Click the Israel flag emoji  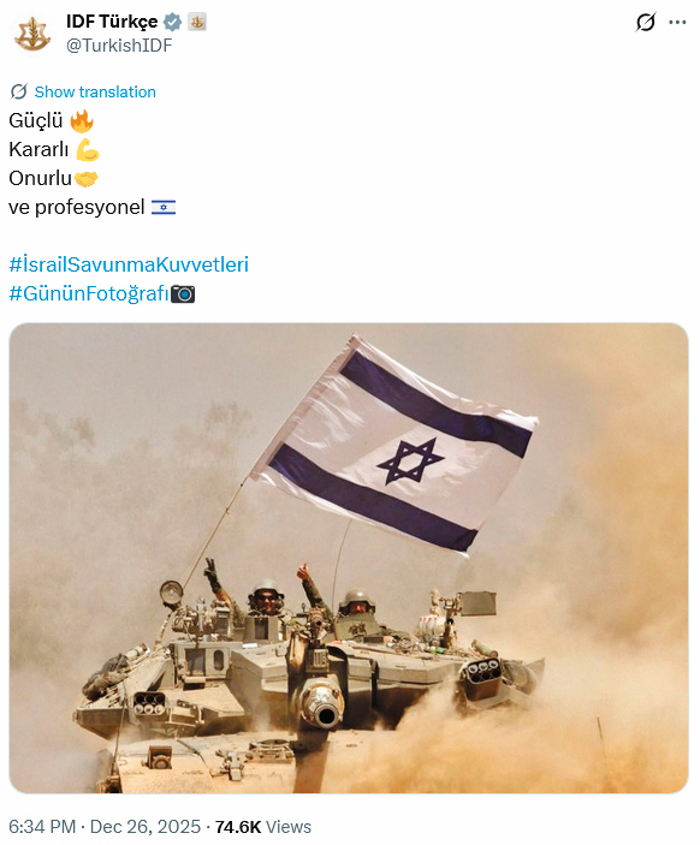(x=163, y=207)
